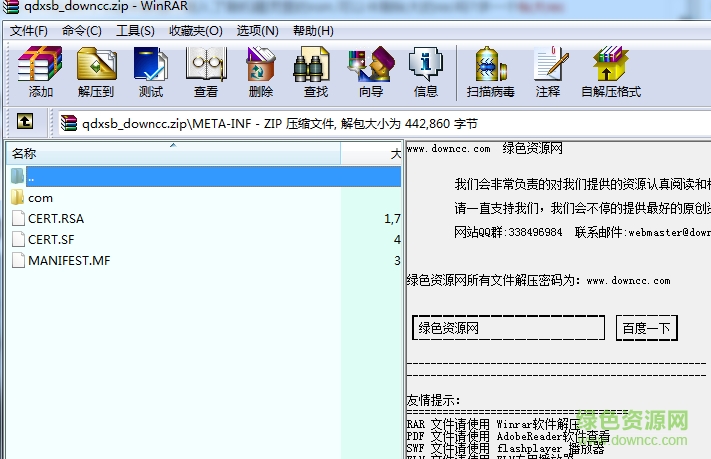Viewport: 711px width, 459px height.
Task: Go up one folder level button
Action: (25, 123)
